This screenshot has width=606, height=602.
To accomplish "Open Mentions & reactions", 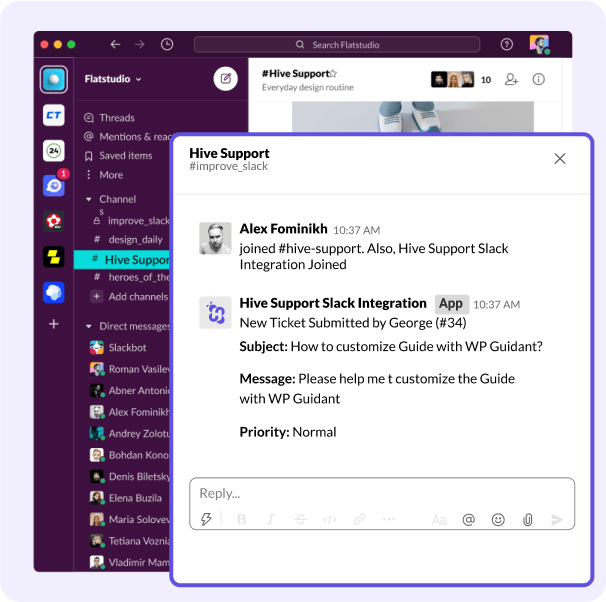I will (x=128, y=137).
